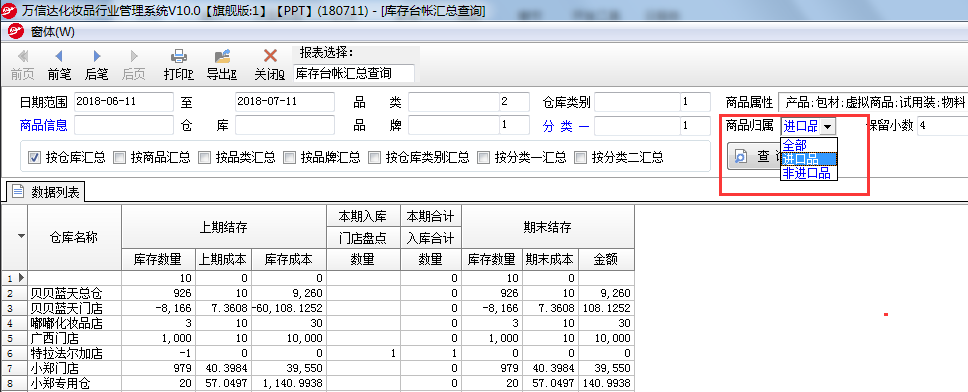Enable the 按分类一汇总 checkbox

click(x=483, y=157)
